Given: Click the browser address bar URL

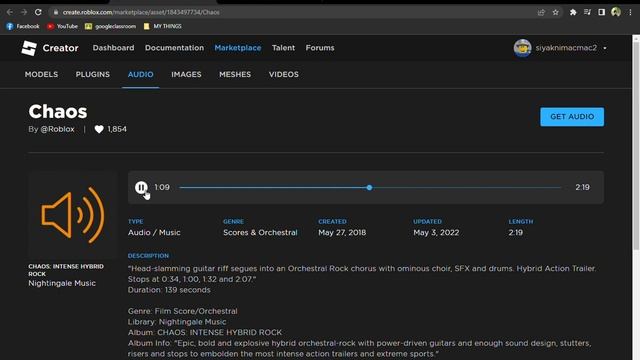Looking at the screenshot, I should 141,12.
